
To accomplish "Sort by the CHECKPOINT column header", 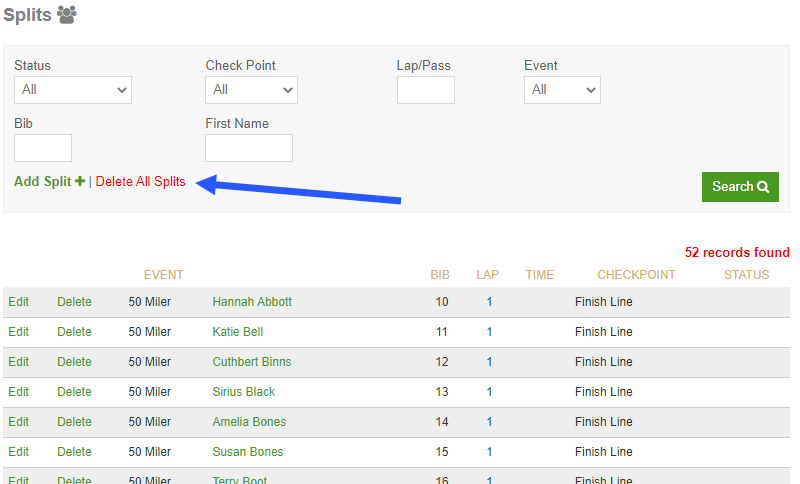I will click(636, 275).
